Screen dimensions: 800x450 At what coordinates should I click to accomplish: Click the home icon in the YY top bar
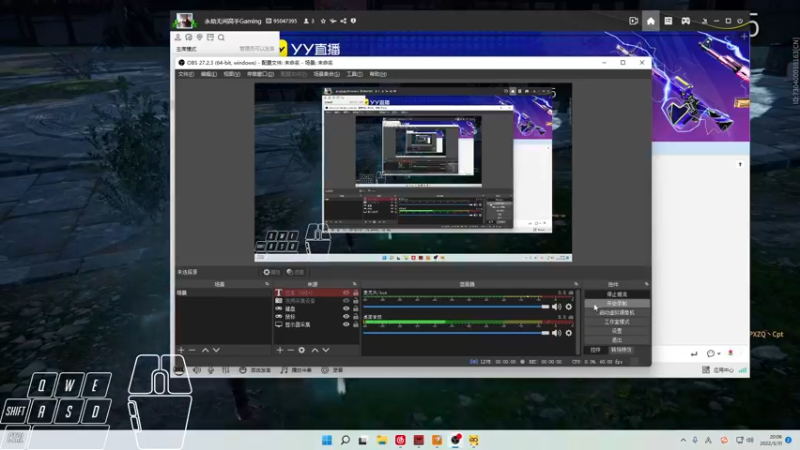pyautogui.click(x=651, y=21)
